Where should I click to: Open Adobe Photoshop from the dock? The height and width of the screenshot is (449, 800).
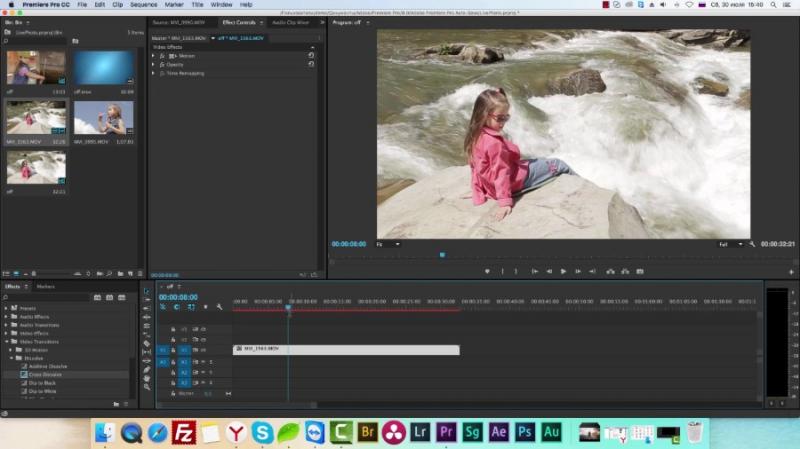(524, 432)
